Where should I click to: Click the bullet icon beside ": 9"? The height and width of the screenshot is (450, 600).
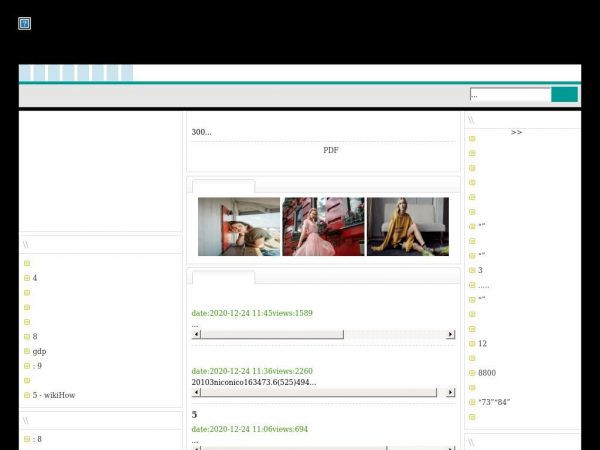pos(27,366)
